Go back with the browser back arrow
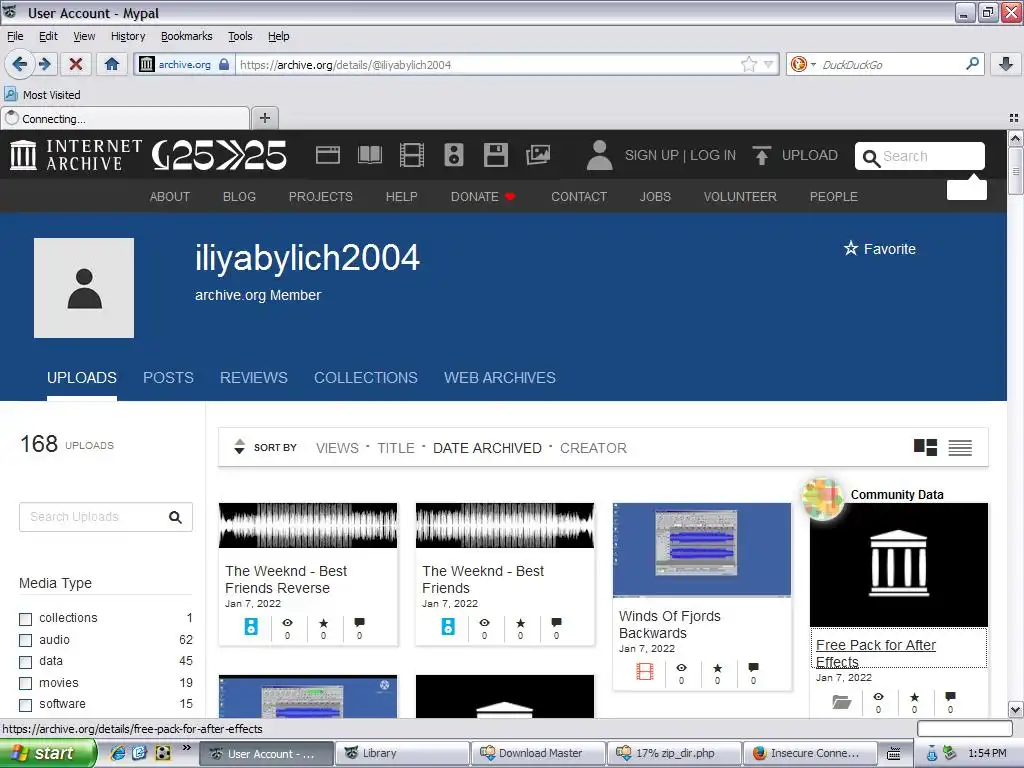 click(19, 64)
